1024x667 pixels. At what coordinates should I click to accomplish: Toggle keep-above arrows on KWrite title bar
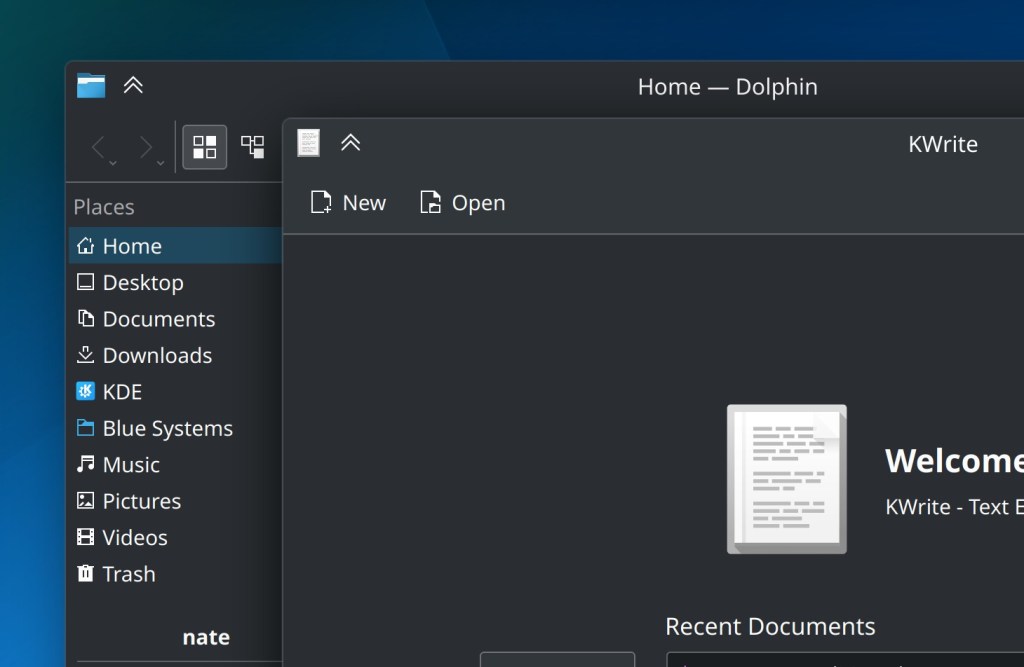350,143
